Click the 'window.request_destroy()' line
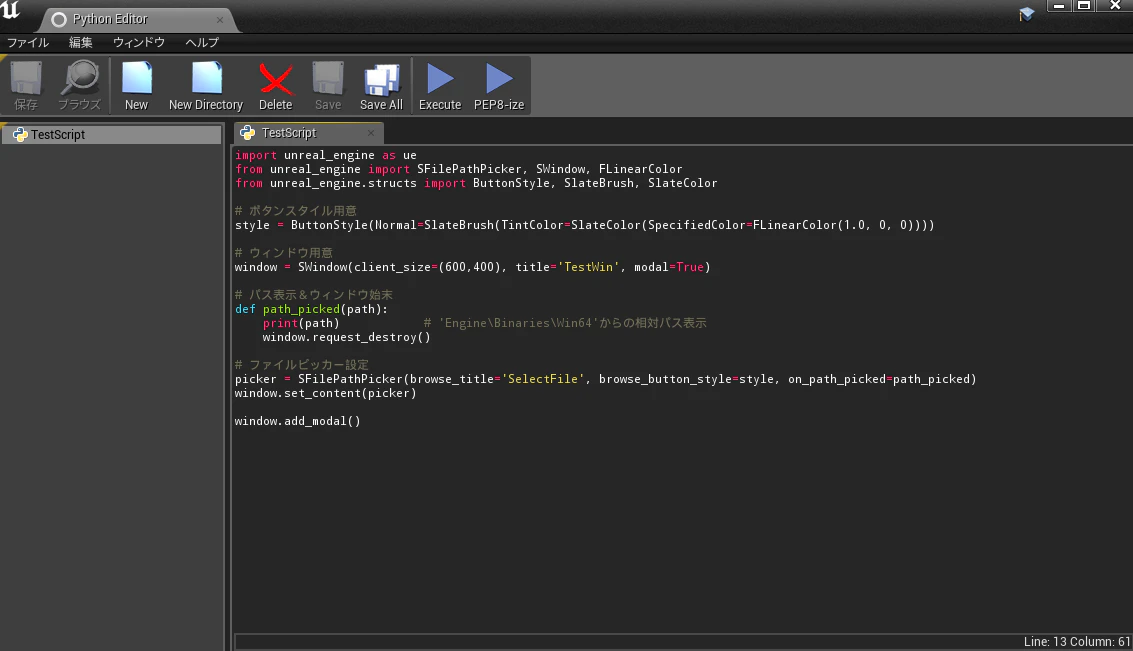The image size is (1133, 651). tap(346, 337)
